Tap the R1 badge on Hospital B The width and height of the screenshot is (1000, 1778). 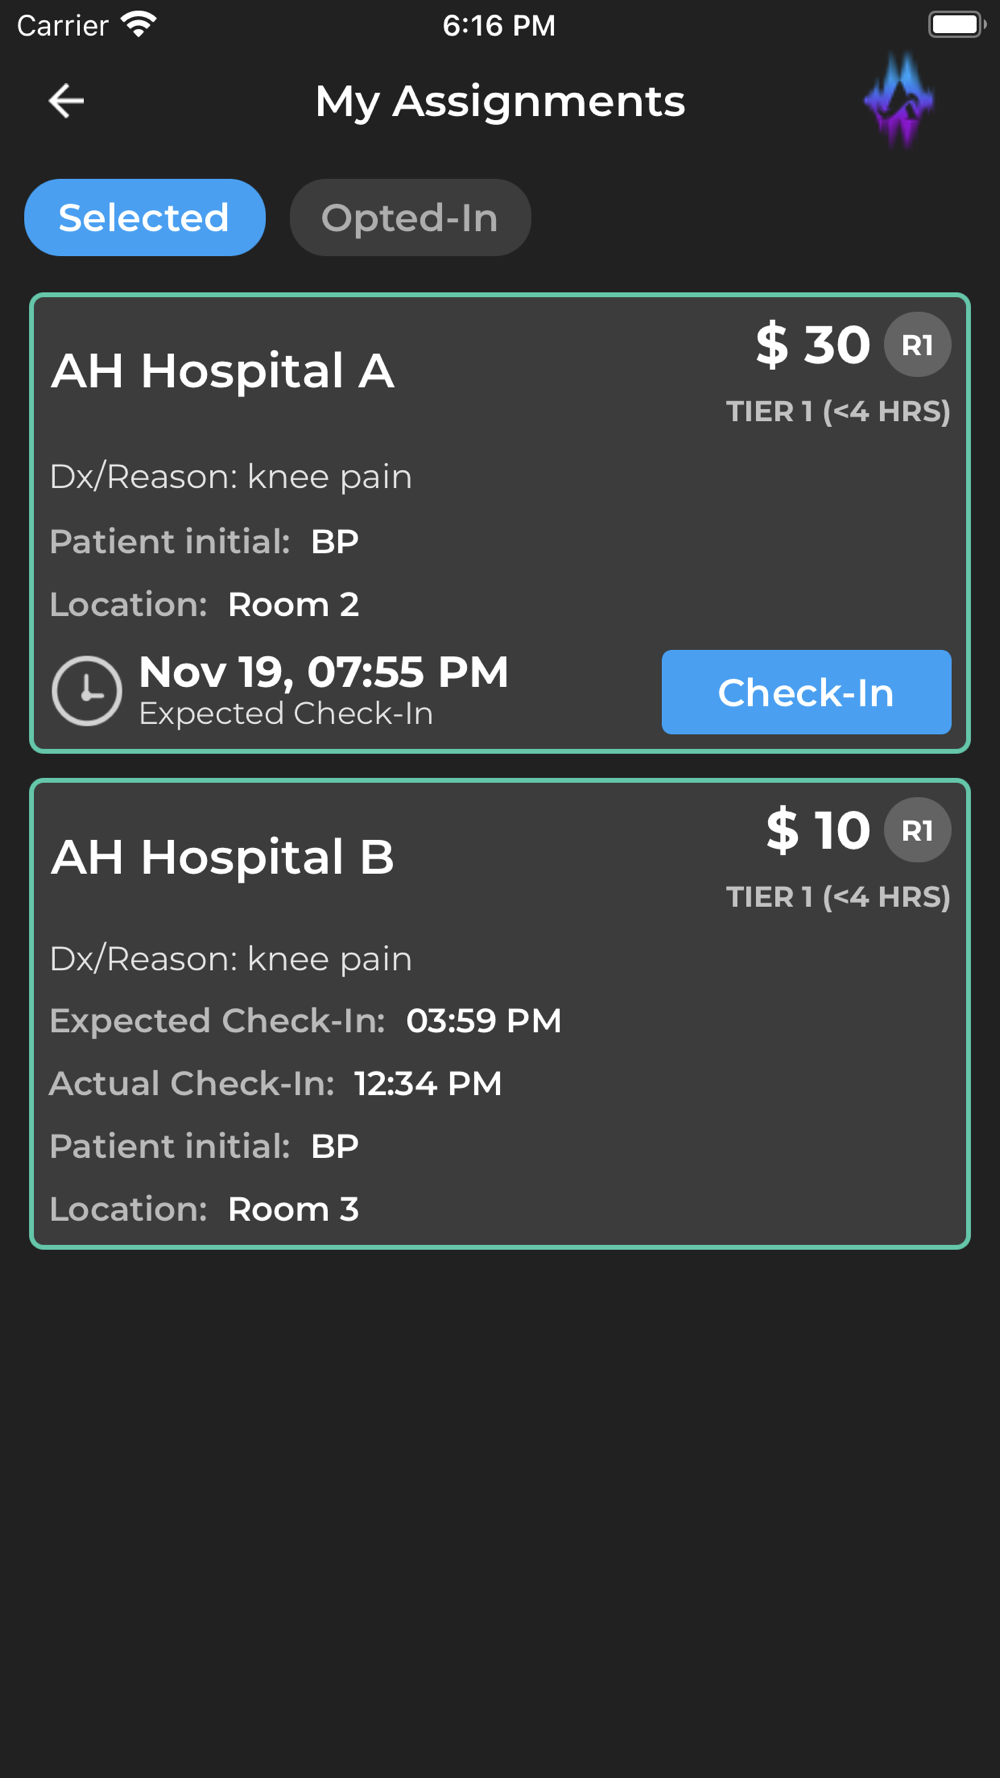click(917, 830)
